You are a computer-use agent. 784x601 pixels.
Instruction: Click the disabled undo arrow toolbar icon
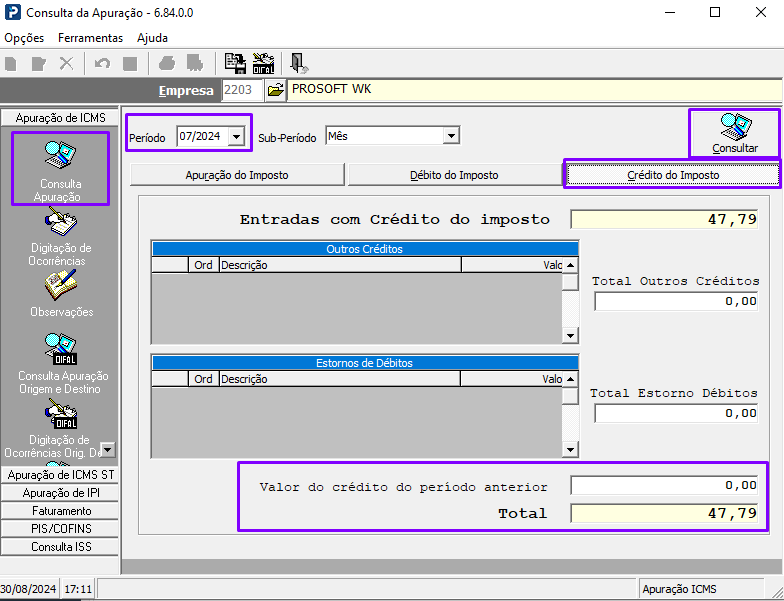(x=102, y=64)
